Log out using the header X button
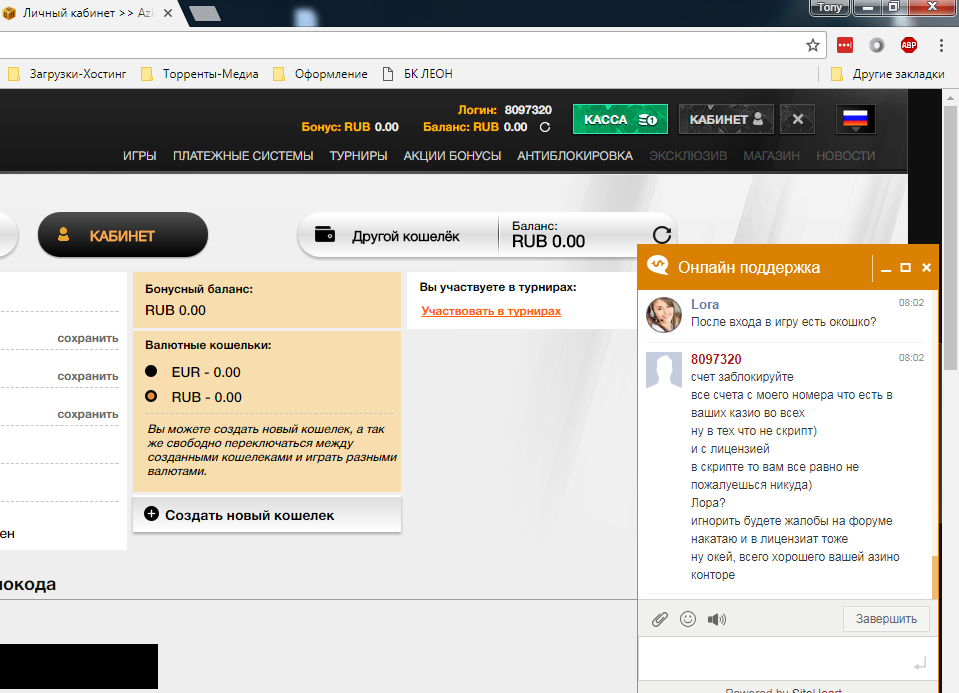Viewport: 959px width, 693px height. pyautogui.click(x=798, y=119)
